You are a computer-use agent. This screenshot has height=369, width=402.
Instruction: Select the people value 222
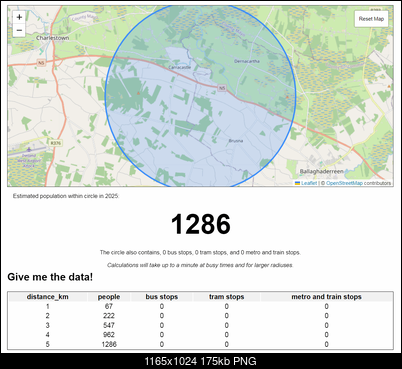[x=109, y=316]
